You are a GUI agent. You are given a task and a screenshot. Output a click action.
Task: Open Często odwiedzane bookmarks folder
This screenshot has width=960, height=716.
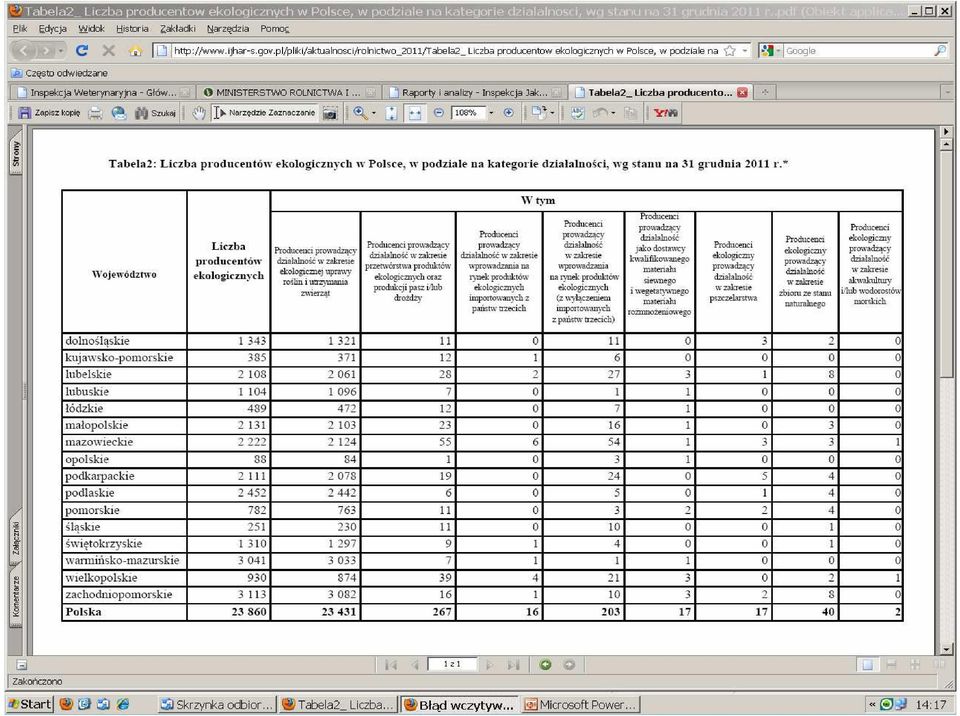click(59, 73)
